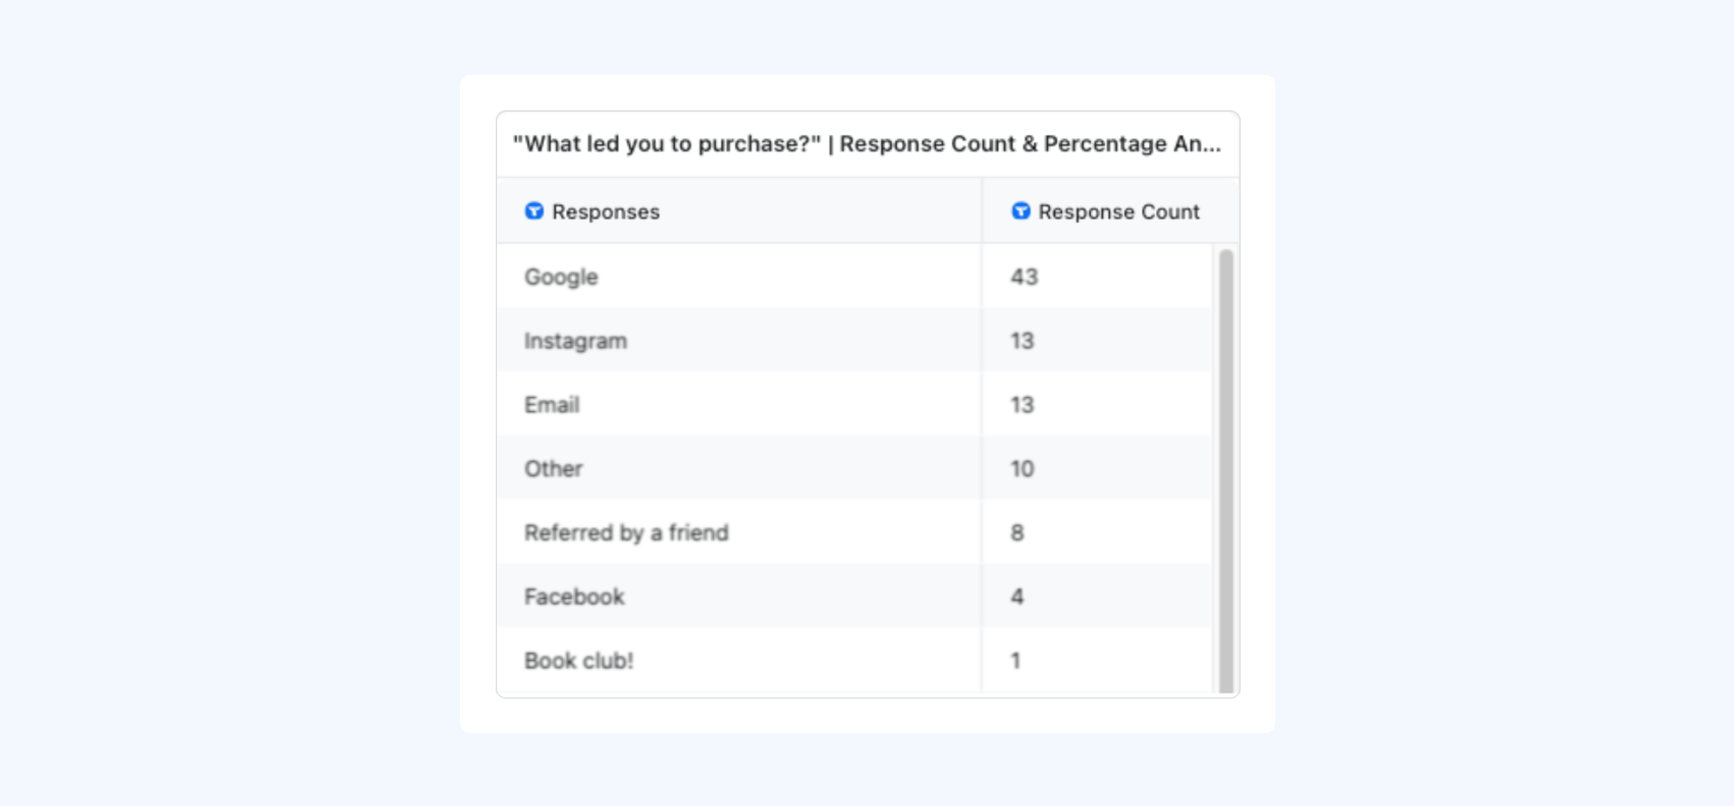This screenshot has width=1734, height=806.
Task: Click the count value 4 for Facebook
Action: pyautogui.click(x=1017, y=597)
